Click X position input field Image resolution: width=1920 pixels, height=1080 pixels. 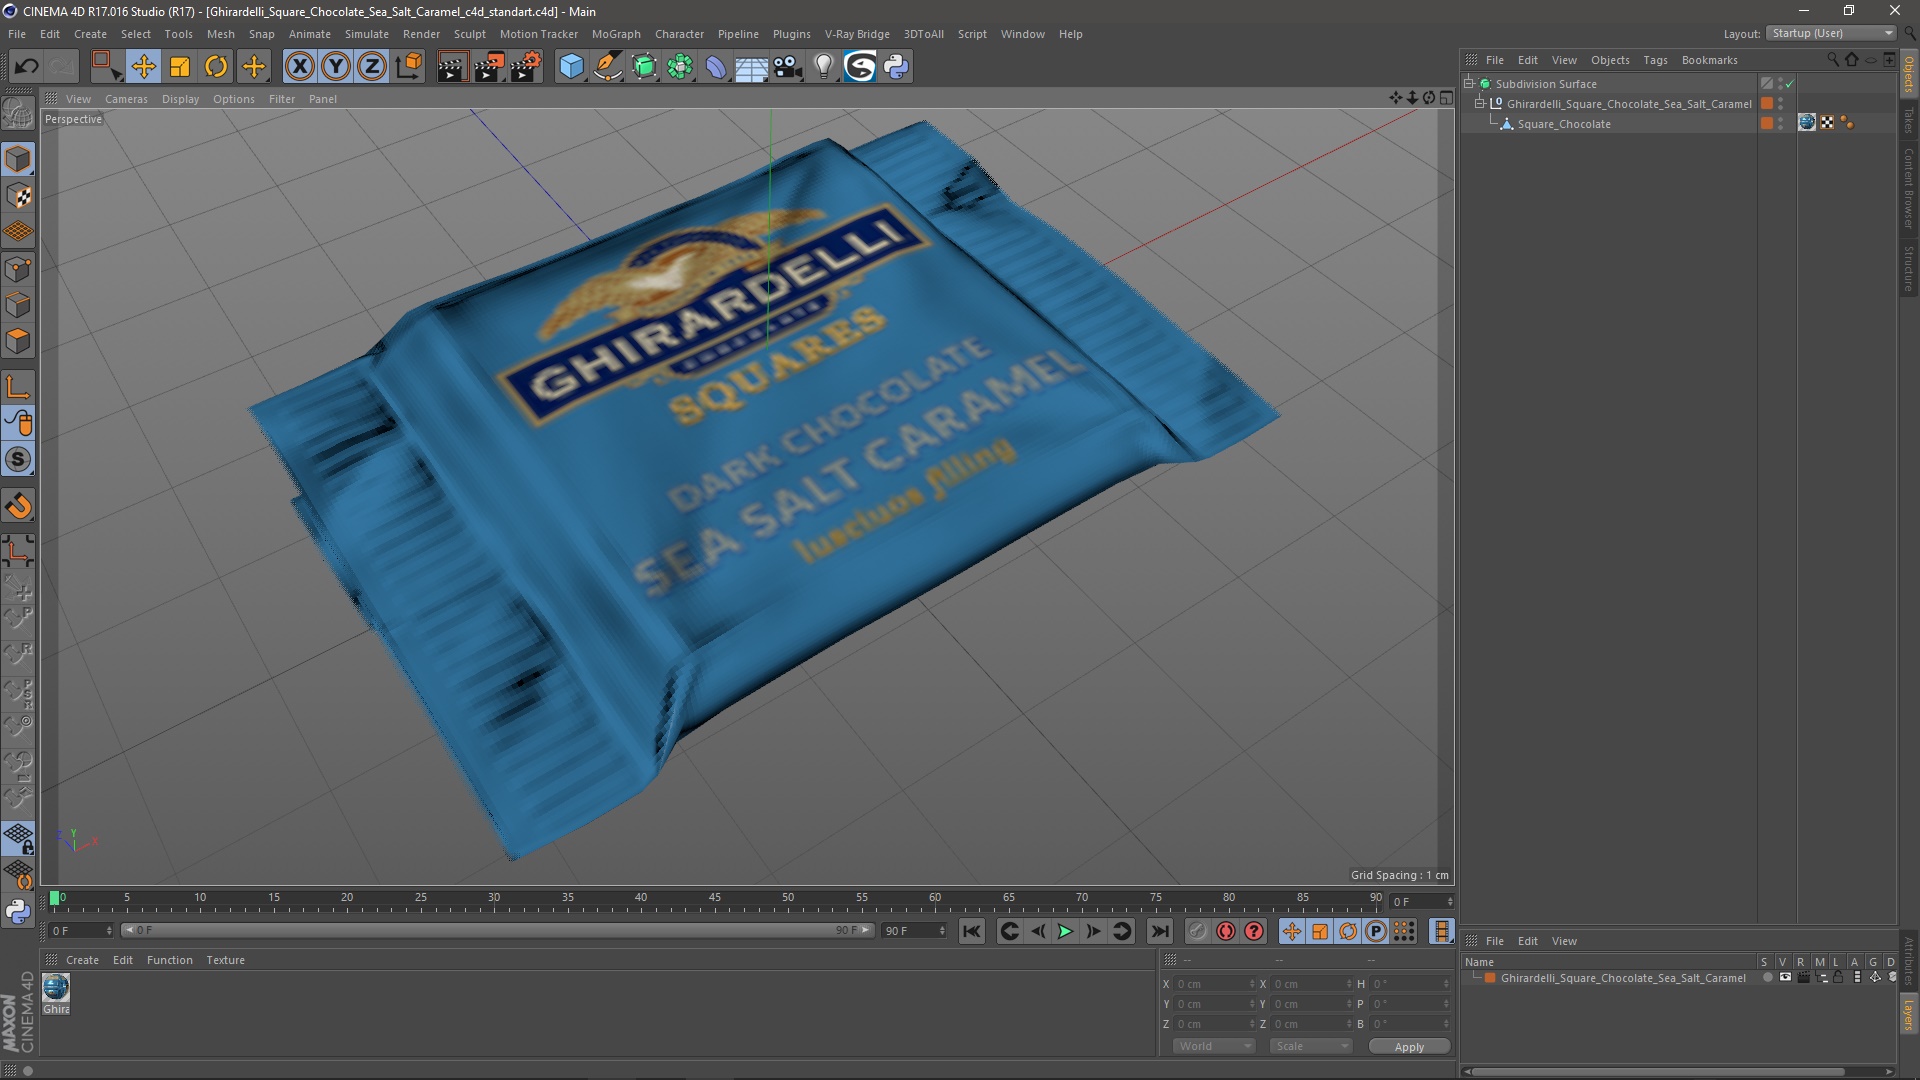coord(1215,984)
